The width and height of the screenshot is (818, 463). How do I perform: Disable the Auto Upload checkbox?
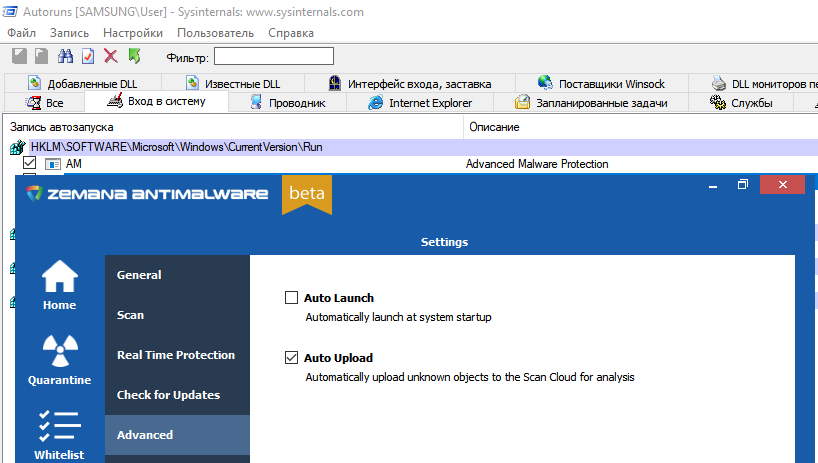pos(291,358)
